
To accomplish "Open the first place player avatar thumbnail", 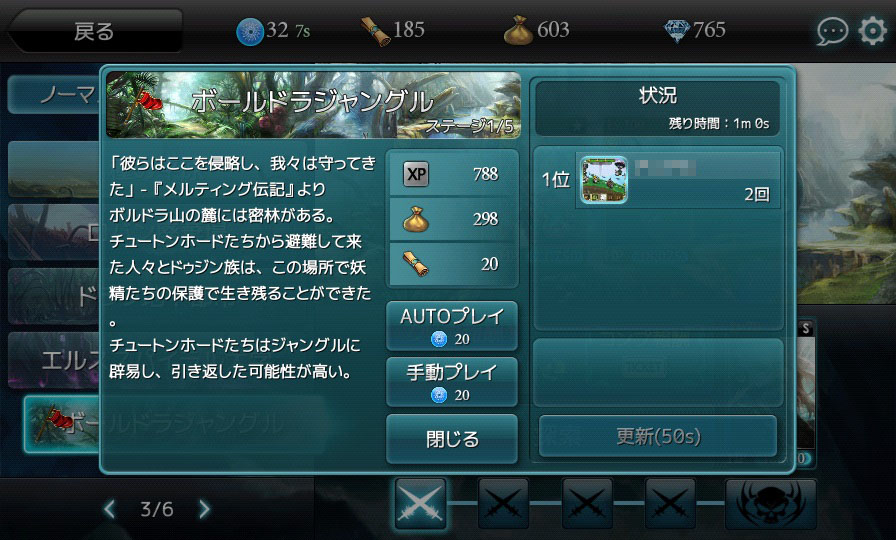I will click(x=604, y=180).
